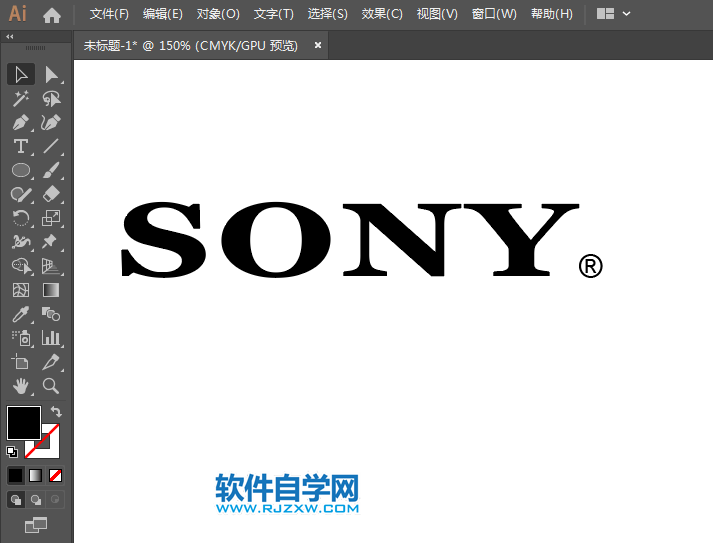Select the Lasso tool
The height and width of the screenshot is (543, 713).
(x=51, y=99)
